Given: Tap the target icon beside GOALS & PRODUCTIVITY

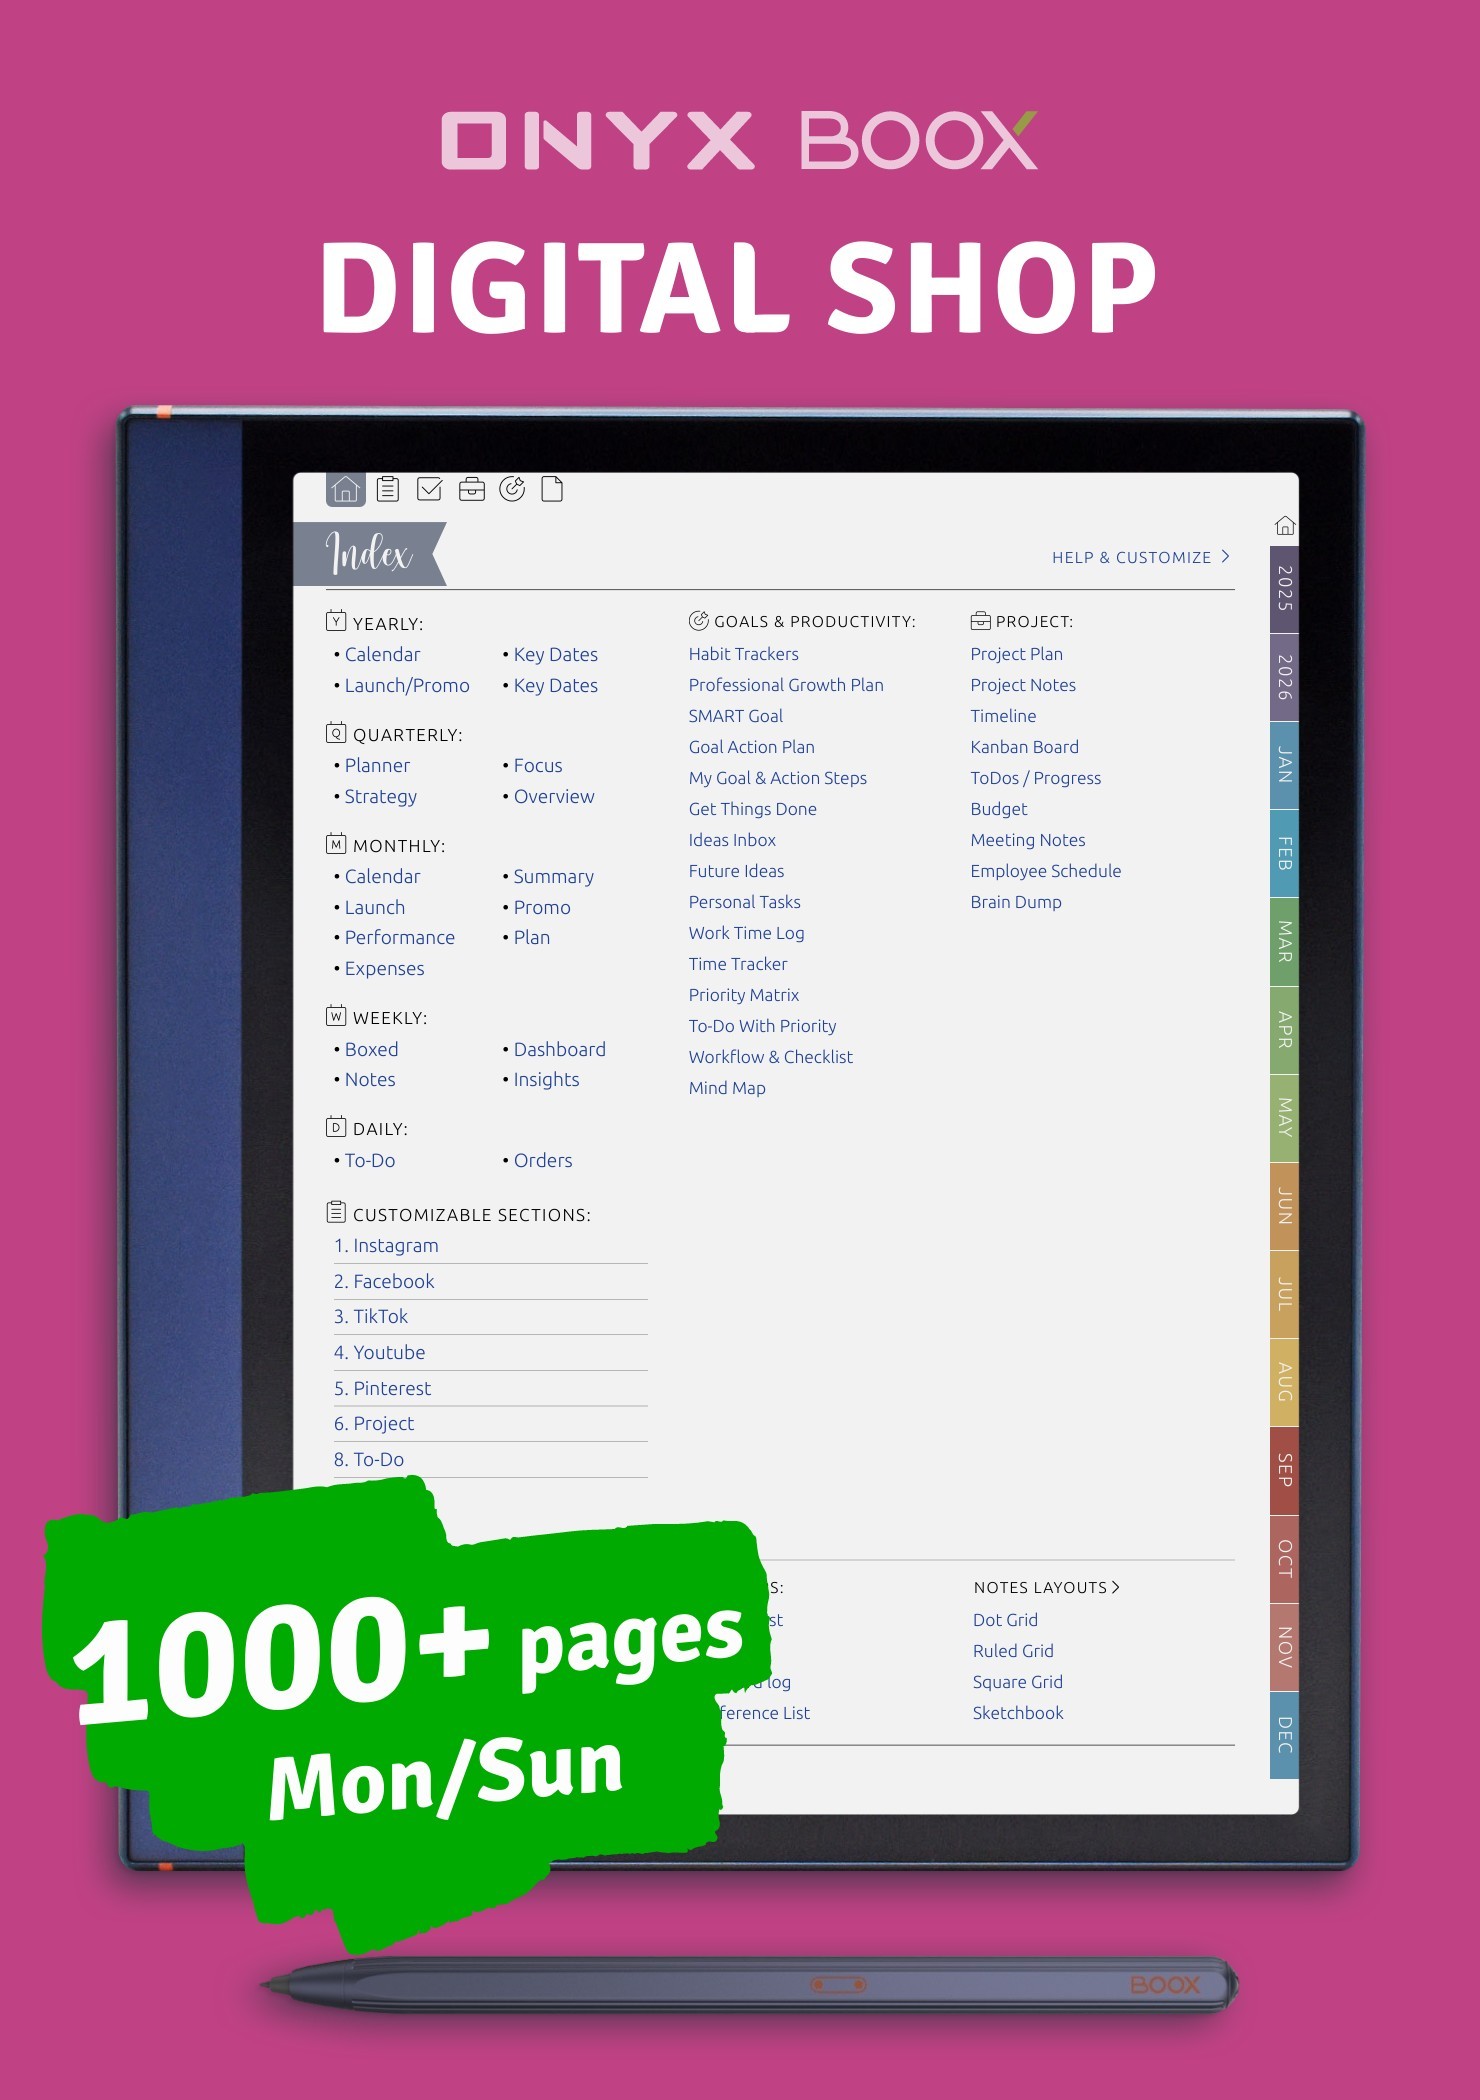Looking at the screenshot, I should coord(699,620).
